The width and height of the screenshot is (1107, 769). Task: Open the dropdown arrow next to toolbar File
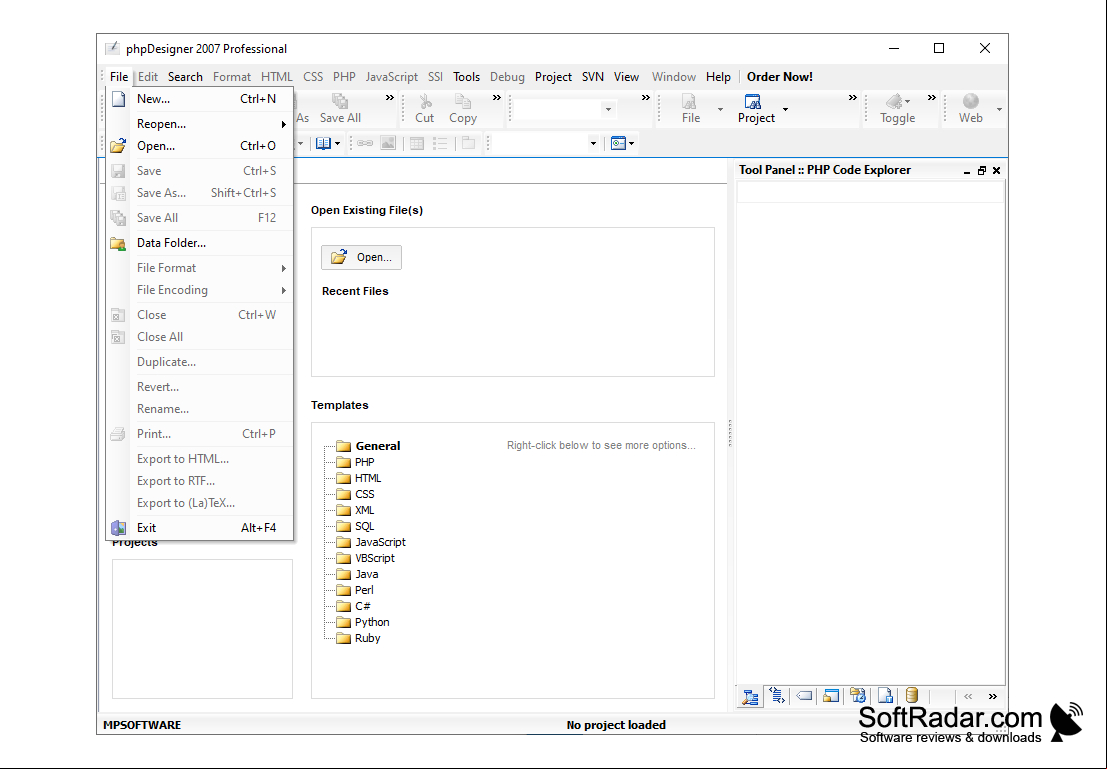[720, 109]
